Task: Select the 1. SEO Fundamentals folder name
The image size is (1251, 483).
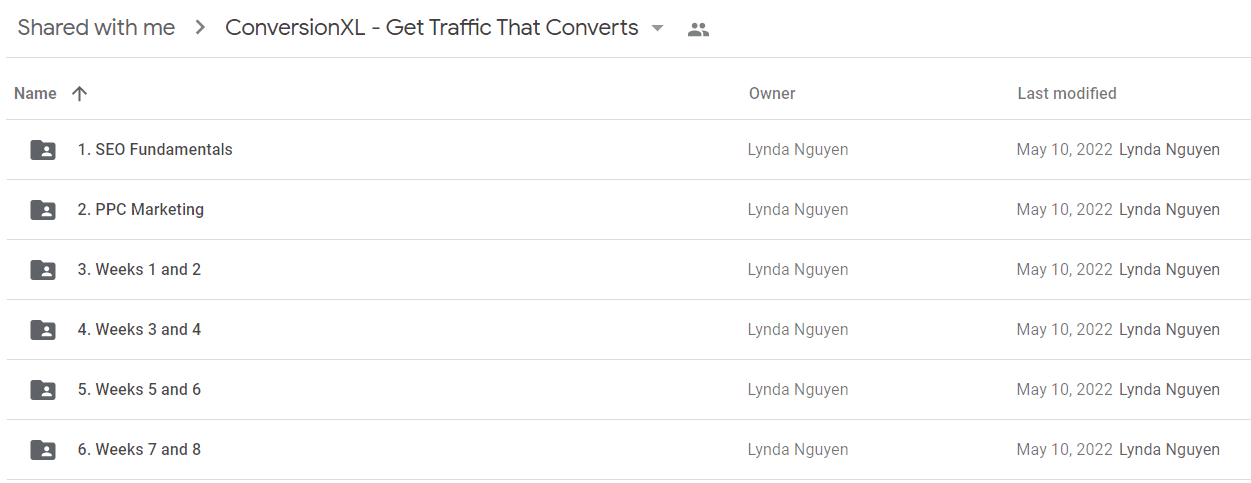Action: tap(155, 150)
